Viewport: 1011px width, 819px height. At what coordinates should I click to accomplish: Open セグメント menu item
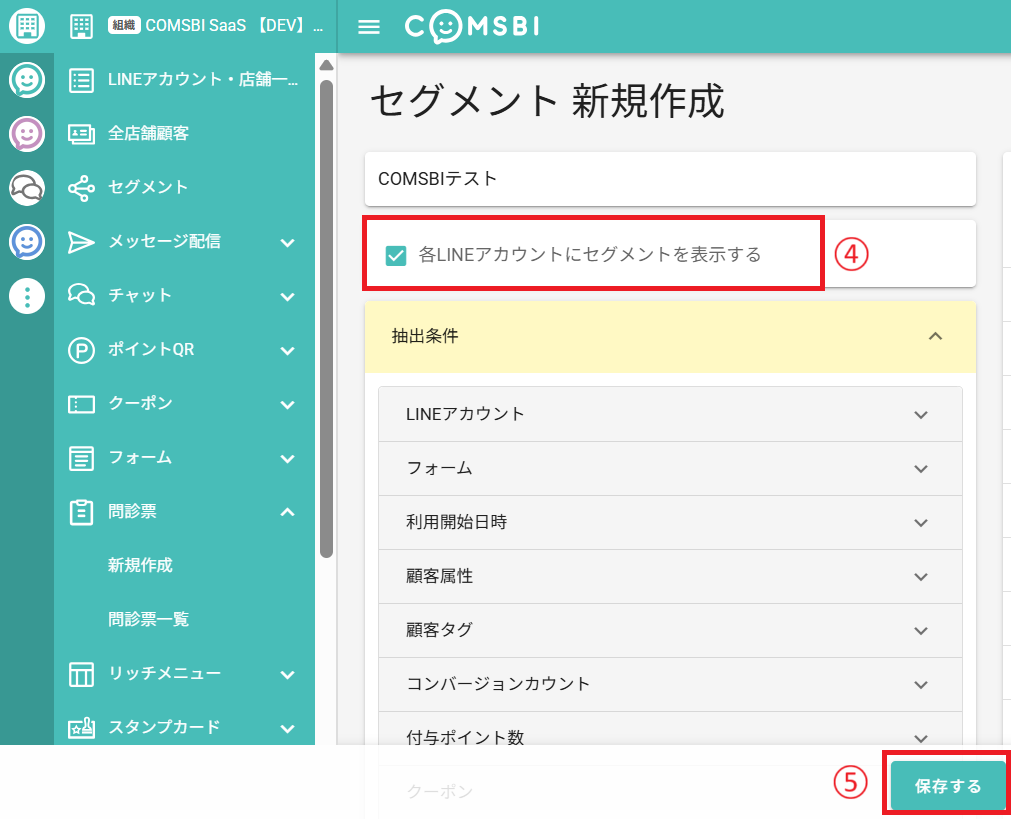pos(184,188)
